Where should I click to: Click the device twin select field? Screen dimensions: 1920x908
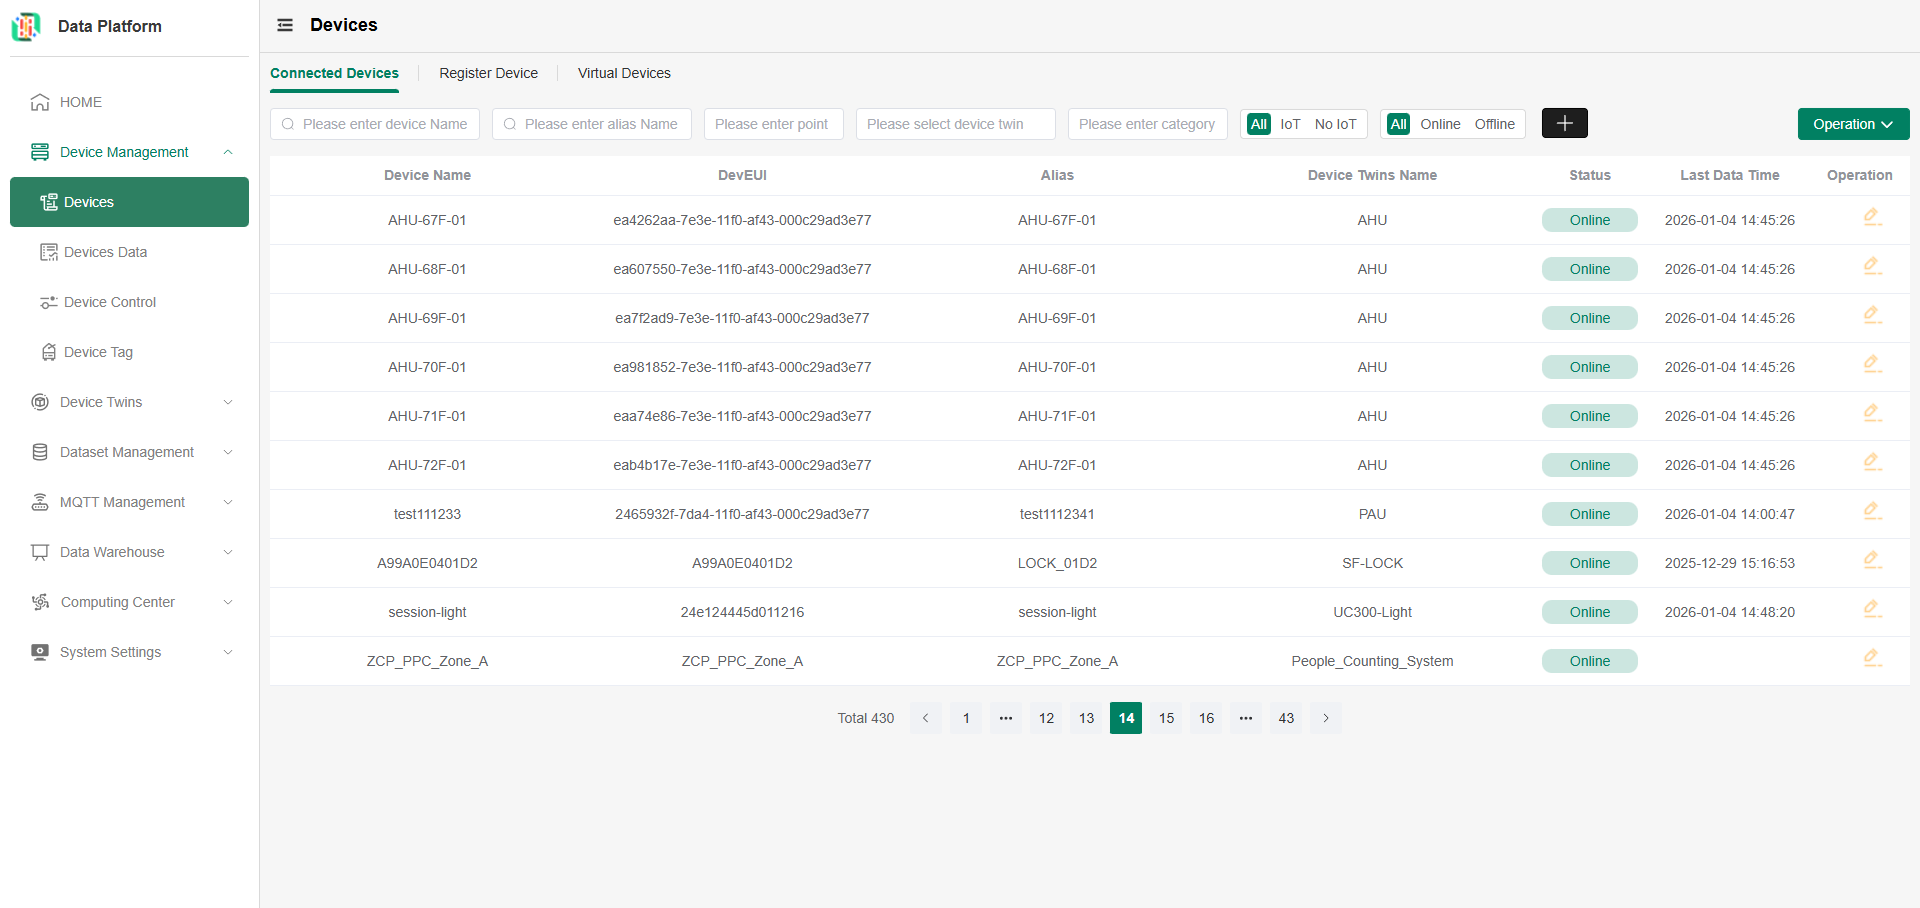[x=955, y=124]
